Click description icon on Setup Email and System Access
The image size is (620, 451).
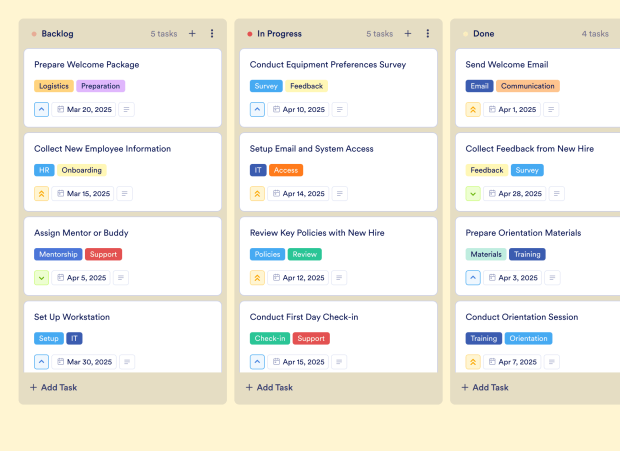point(341,194)
